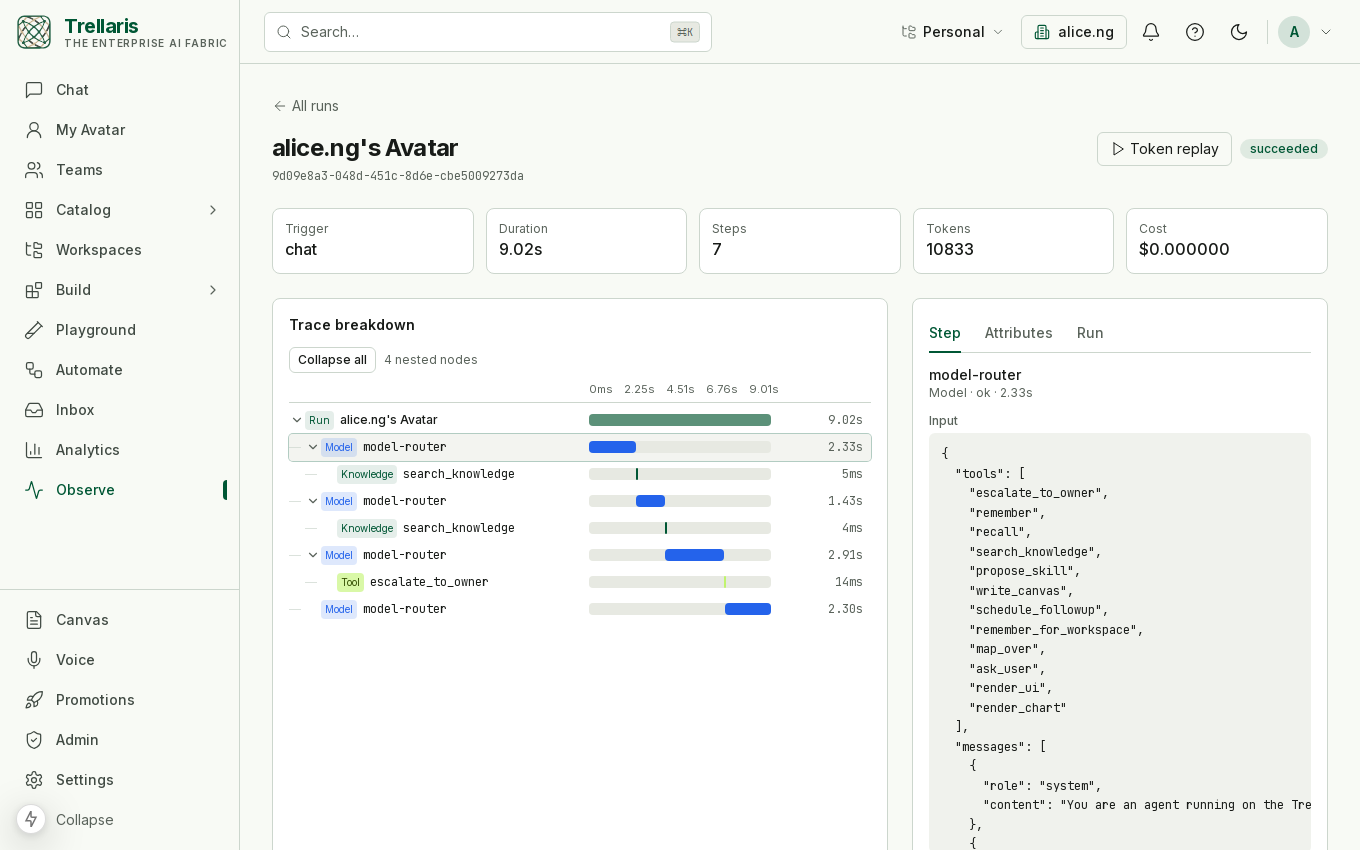Image resolution: width=1360 pixels, height=850 pixels.
Task: Open the notifications bell icon
Action: 1151,32
